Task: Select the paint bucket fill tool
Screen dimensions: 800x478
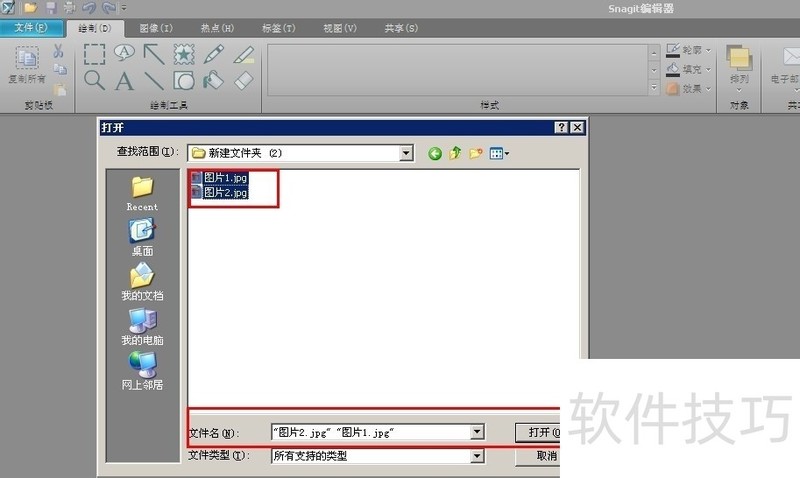Action: (214, 81)
